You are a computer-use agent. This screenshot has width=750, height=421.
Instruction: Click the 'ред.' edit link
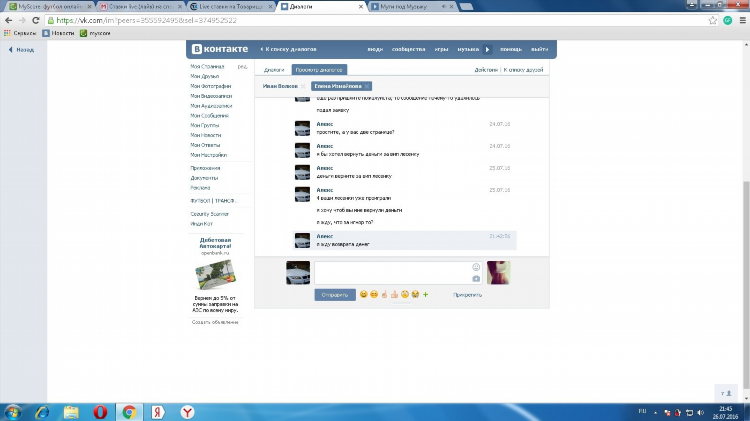coord(243,66)
